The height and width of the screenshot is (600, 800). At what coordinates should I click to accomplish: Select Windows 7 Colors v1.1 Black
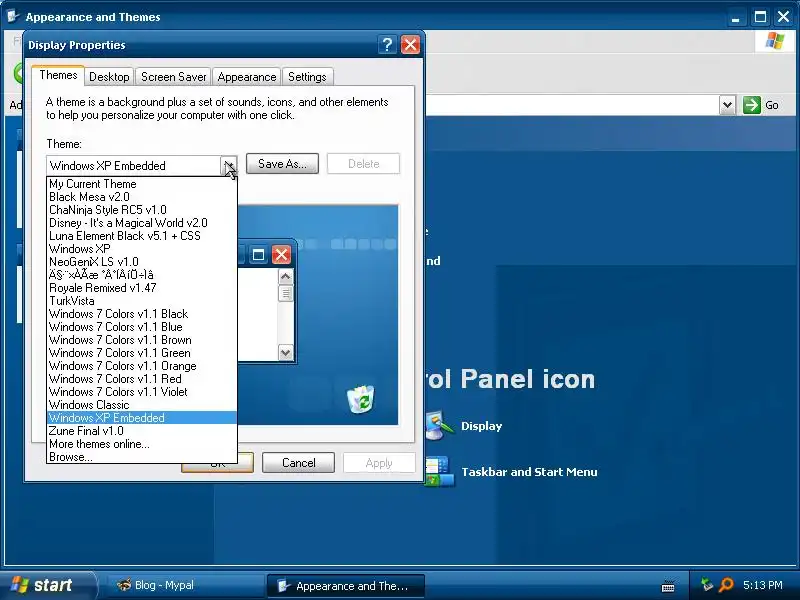click(142, 314)
